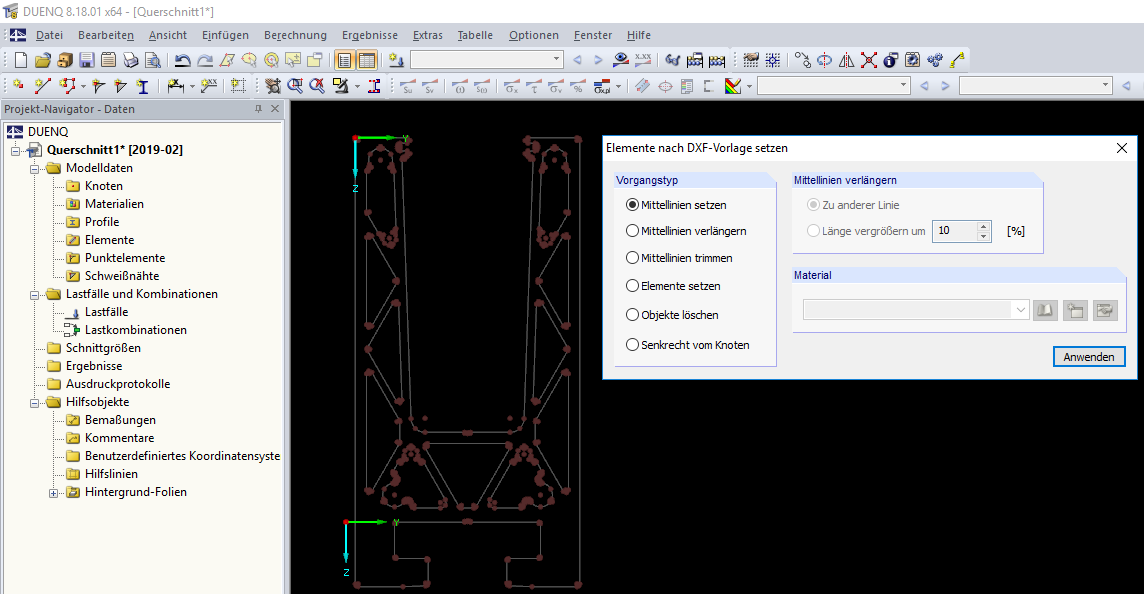Click the printer icon in toolbar
The image size is (1144, 594).
coord(131,60)
